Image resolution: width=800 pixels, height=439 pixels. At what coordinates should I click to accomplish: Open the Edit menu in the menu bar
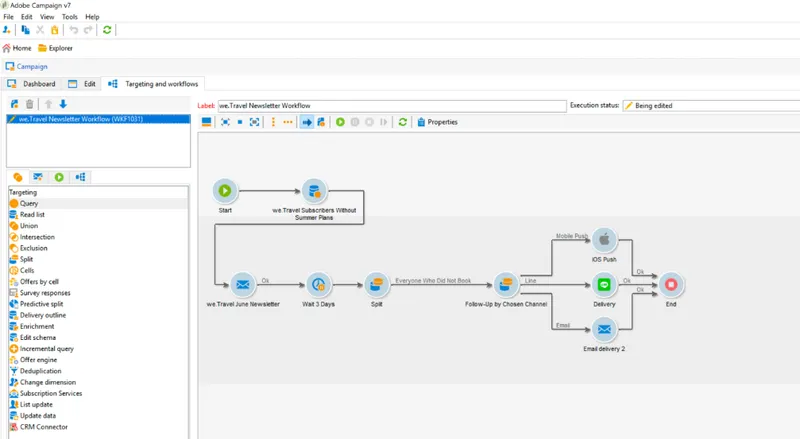(27, 17)
